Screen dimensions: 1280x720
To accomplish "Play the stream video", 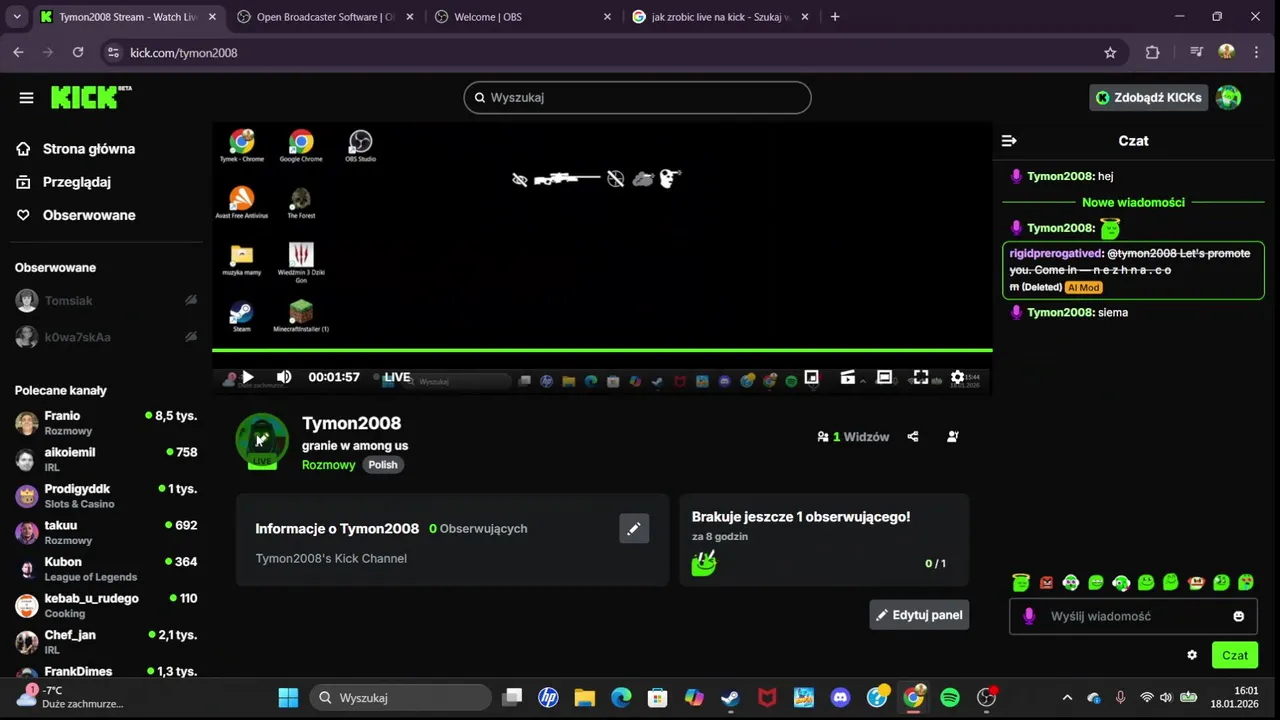I will pyautogui.click(x=248, y=377).
